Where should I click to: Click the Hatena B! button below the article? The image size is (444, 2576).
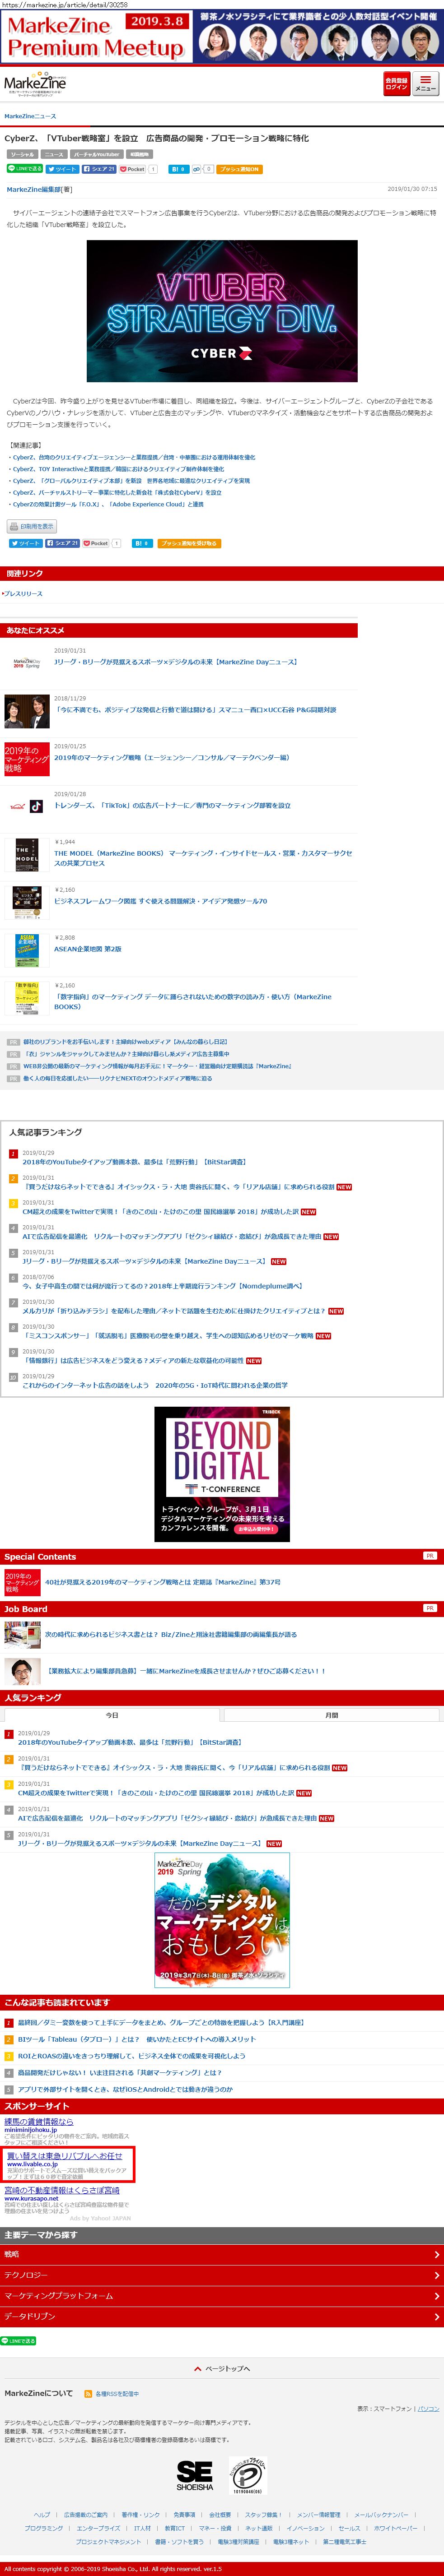pyautogui.click(x=142, y=543)
